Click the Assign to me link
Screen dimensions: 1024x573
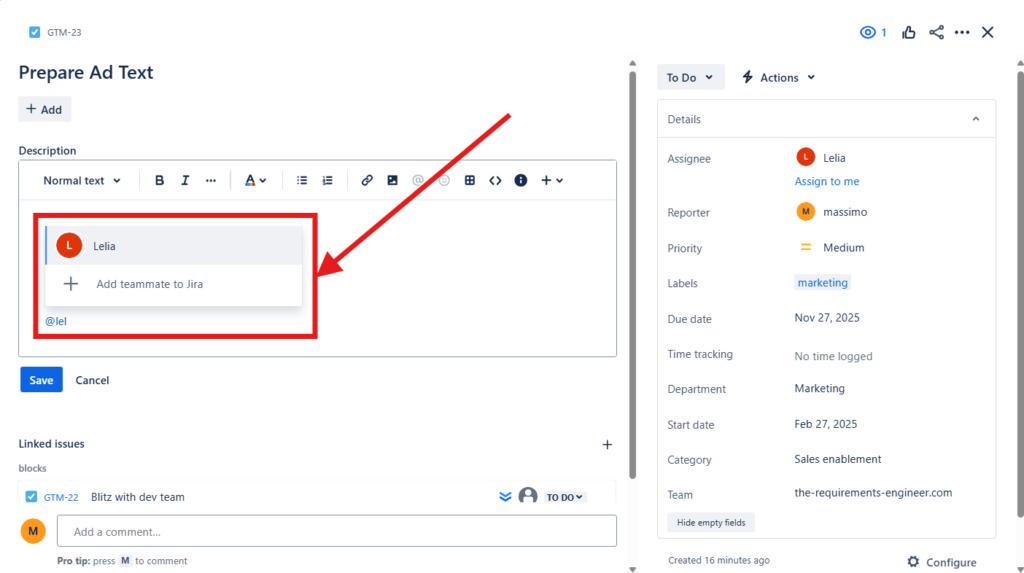point(827,181)
